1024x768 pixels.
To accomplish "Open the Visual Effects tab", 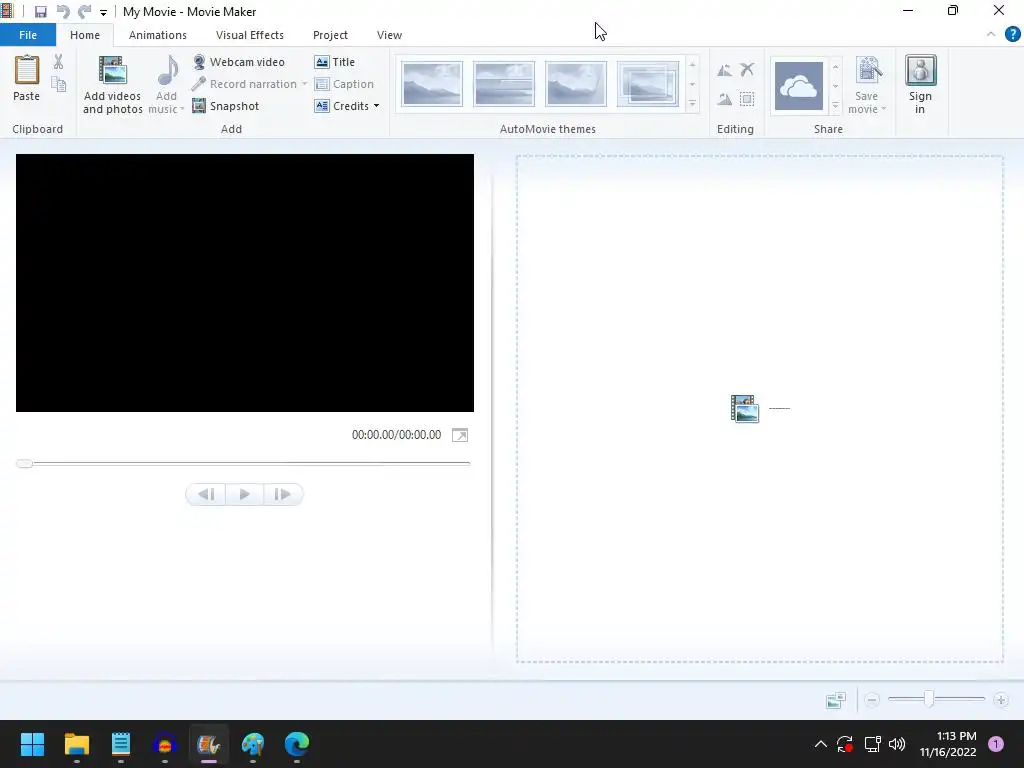I will pyautogui.click(x=249, y=35).
